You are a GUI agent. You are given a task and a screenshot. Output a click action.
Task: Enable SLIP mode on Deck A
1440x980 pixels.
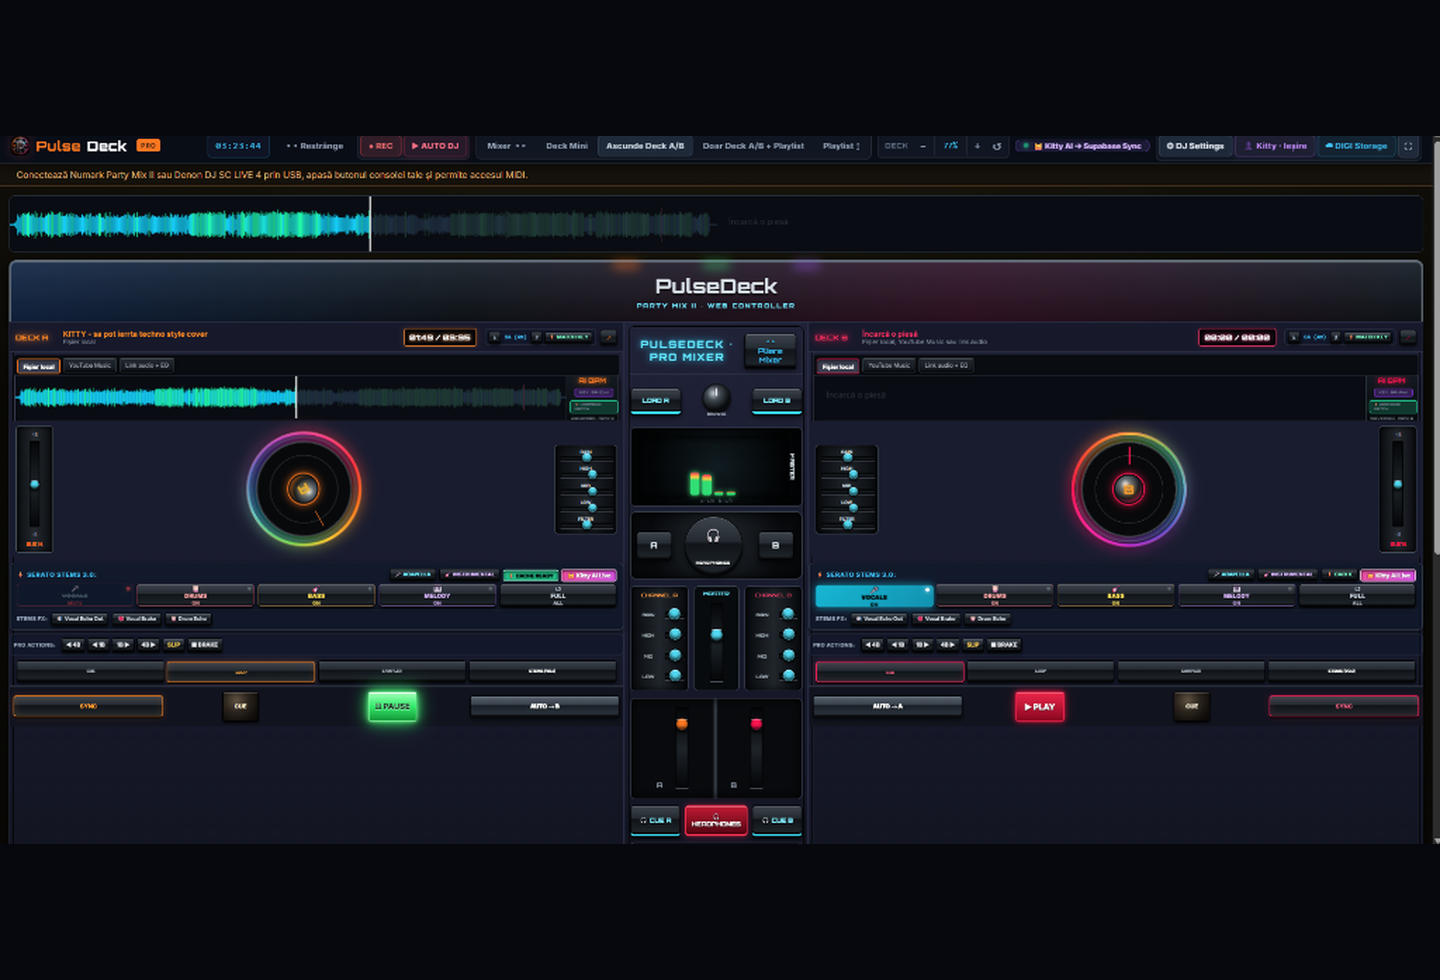click(173, 645)
